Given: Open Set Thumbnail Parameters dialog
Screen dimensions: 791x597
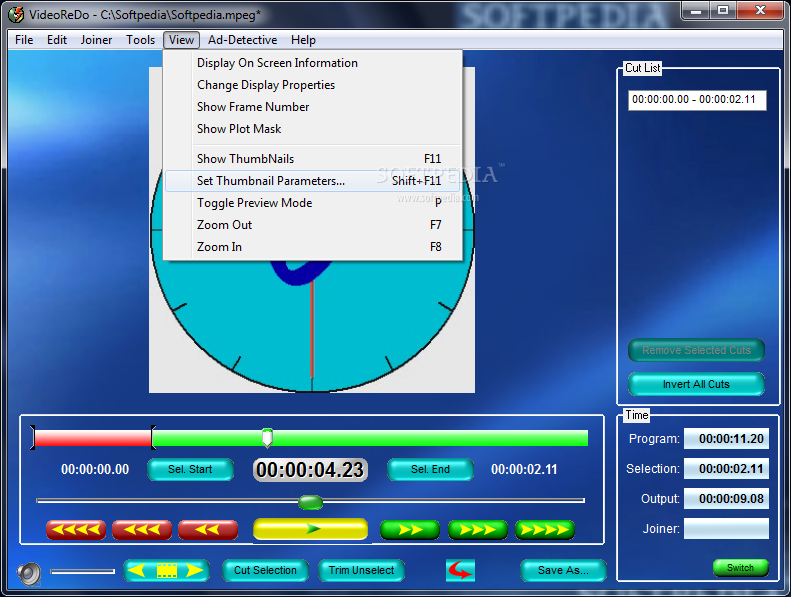Looking at the screenshot, I should [x=313, y=181].
